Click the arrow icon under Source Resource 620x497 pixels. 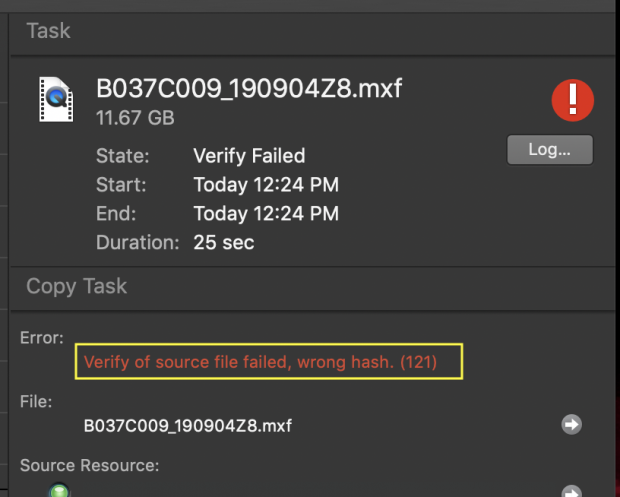(571, 491)
